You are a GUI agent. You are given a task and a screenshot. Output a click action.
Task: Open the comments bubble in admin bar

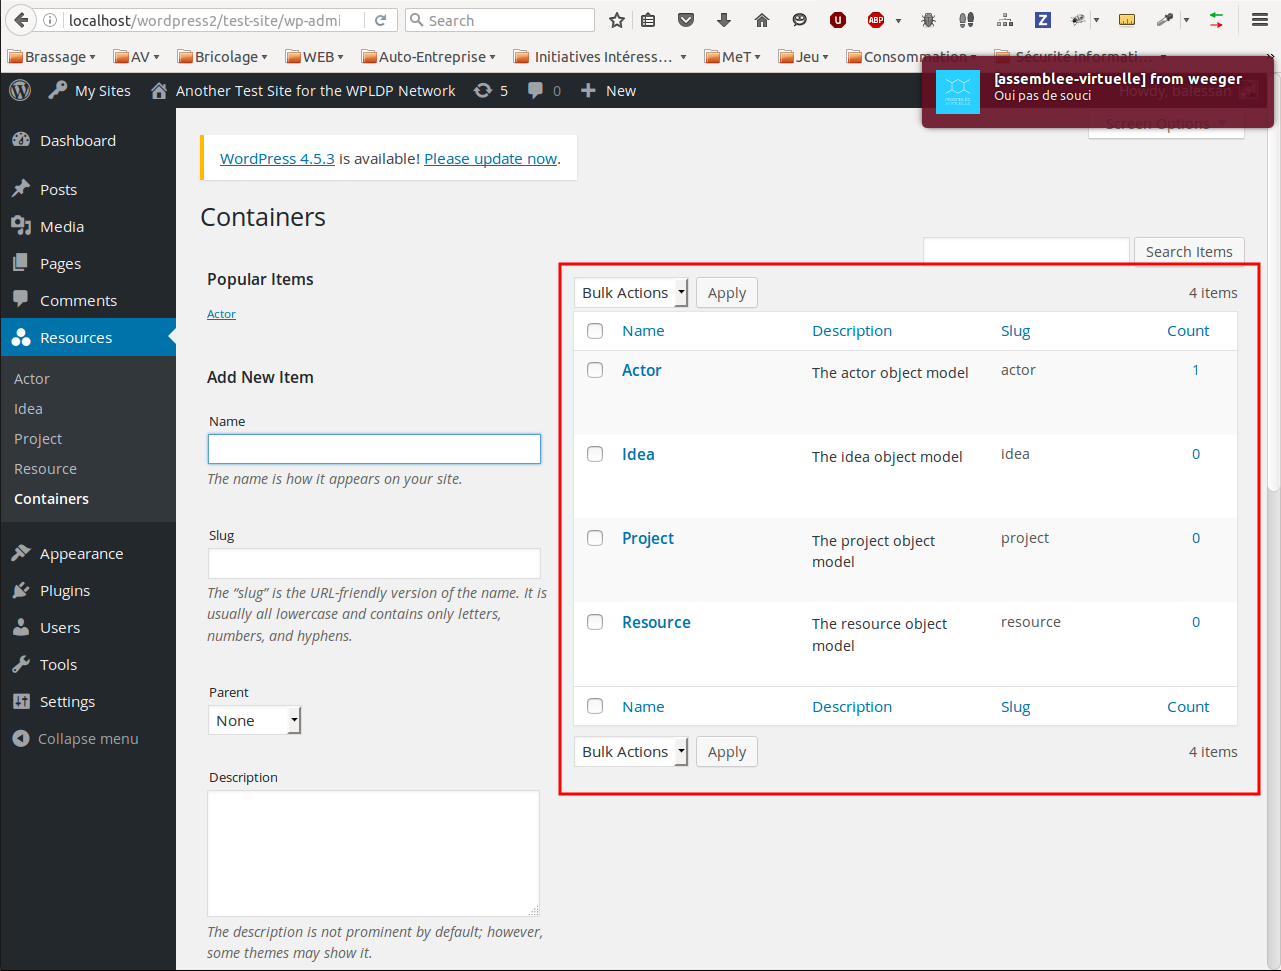pyautogui.click(x=544, y=90)
